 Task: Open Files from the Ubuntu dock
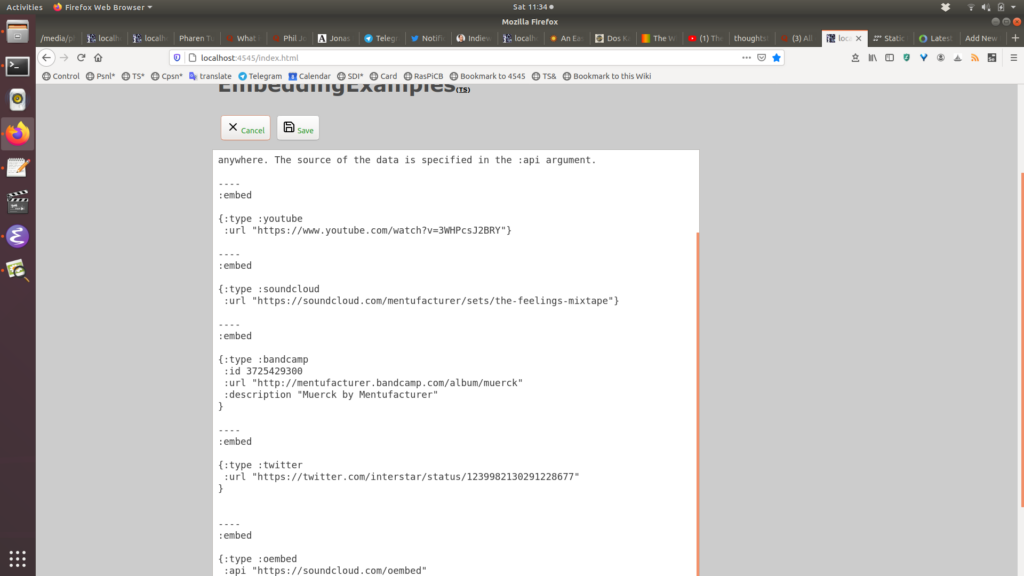click(x=18, y=31)
